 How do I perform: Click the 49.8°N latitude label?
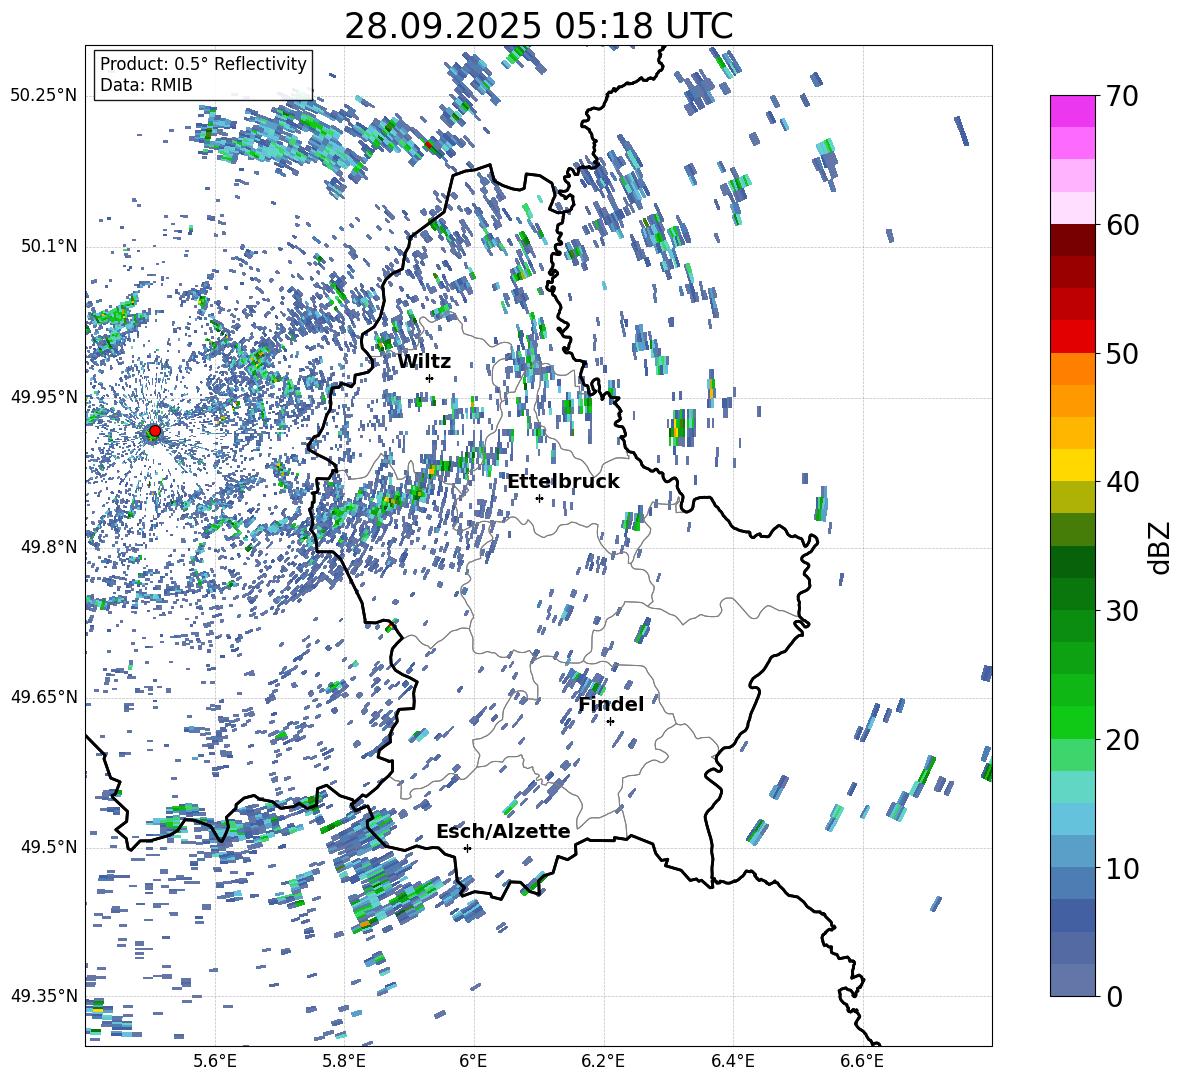point(49,547)
